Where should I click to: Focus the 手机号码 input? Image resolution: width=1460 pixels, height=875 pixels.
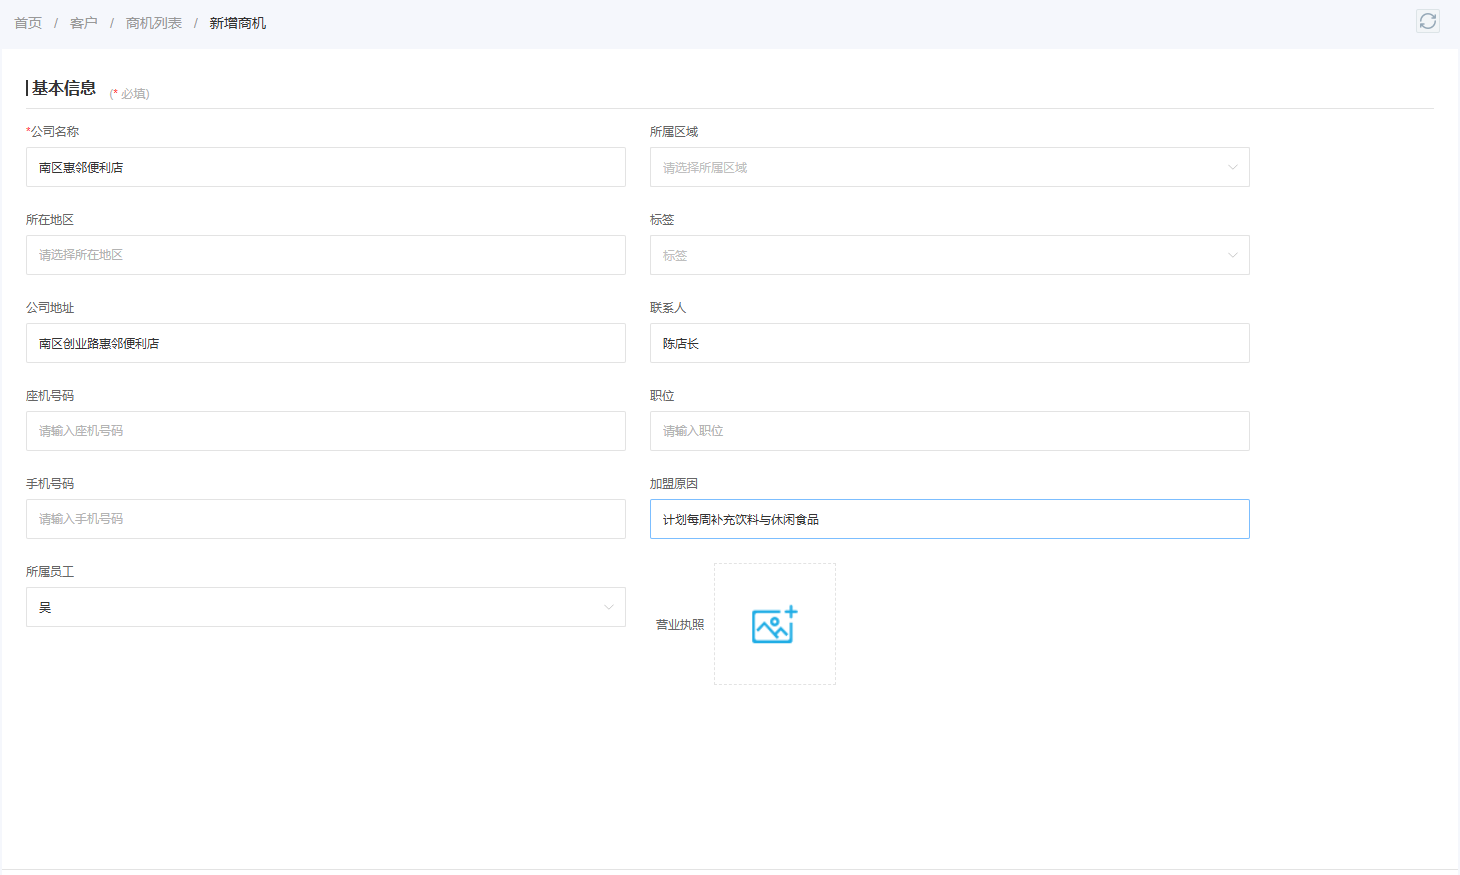coord(325,519)
